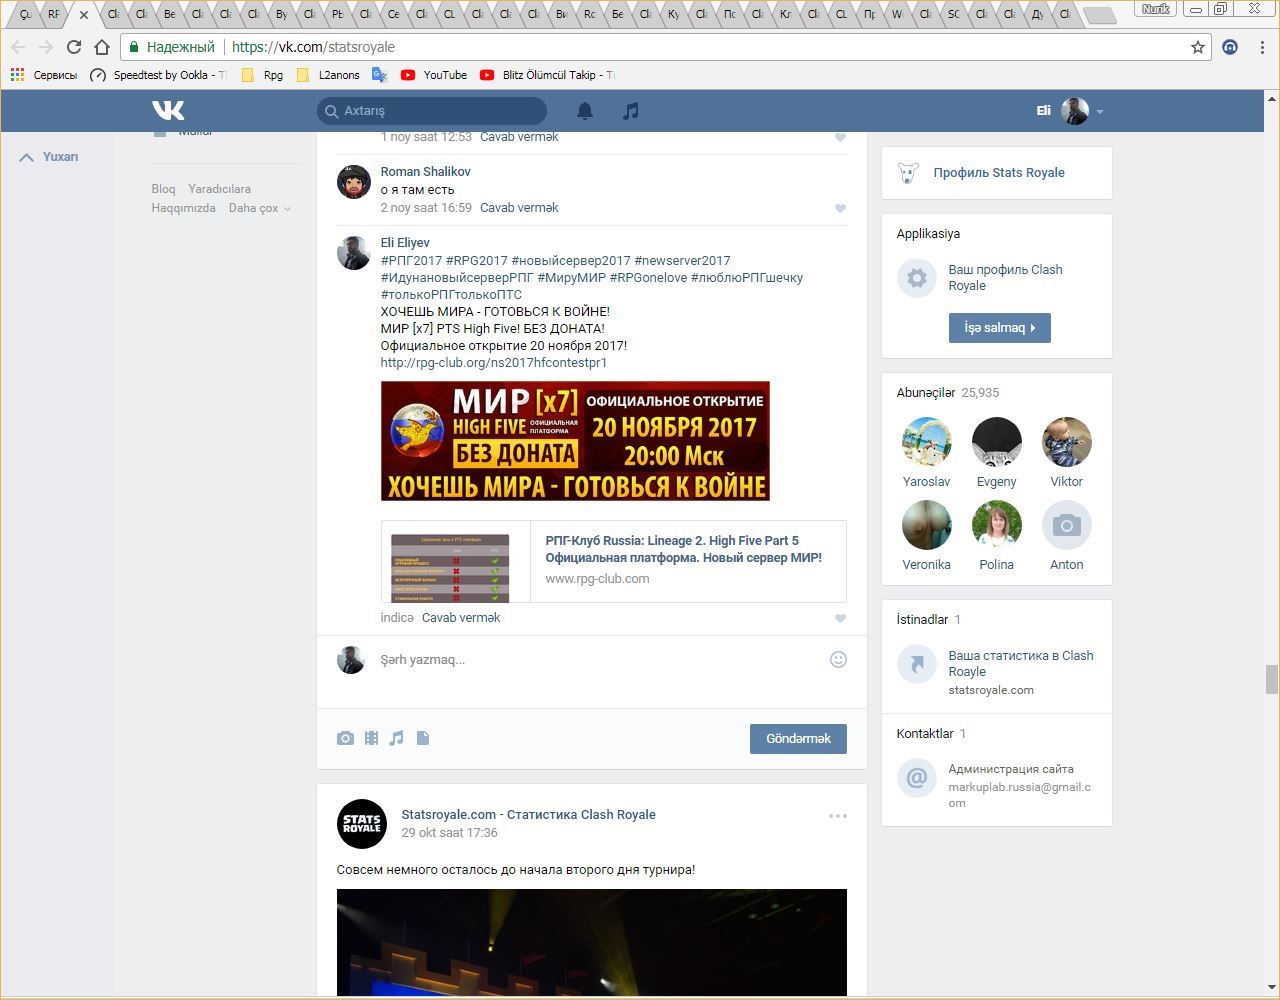Click the Axtarış search field
Viewport: 1280px width, 1000px height.
[x=432, y=111]
